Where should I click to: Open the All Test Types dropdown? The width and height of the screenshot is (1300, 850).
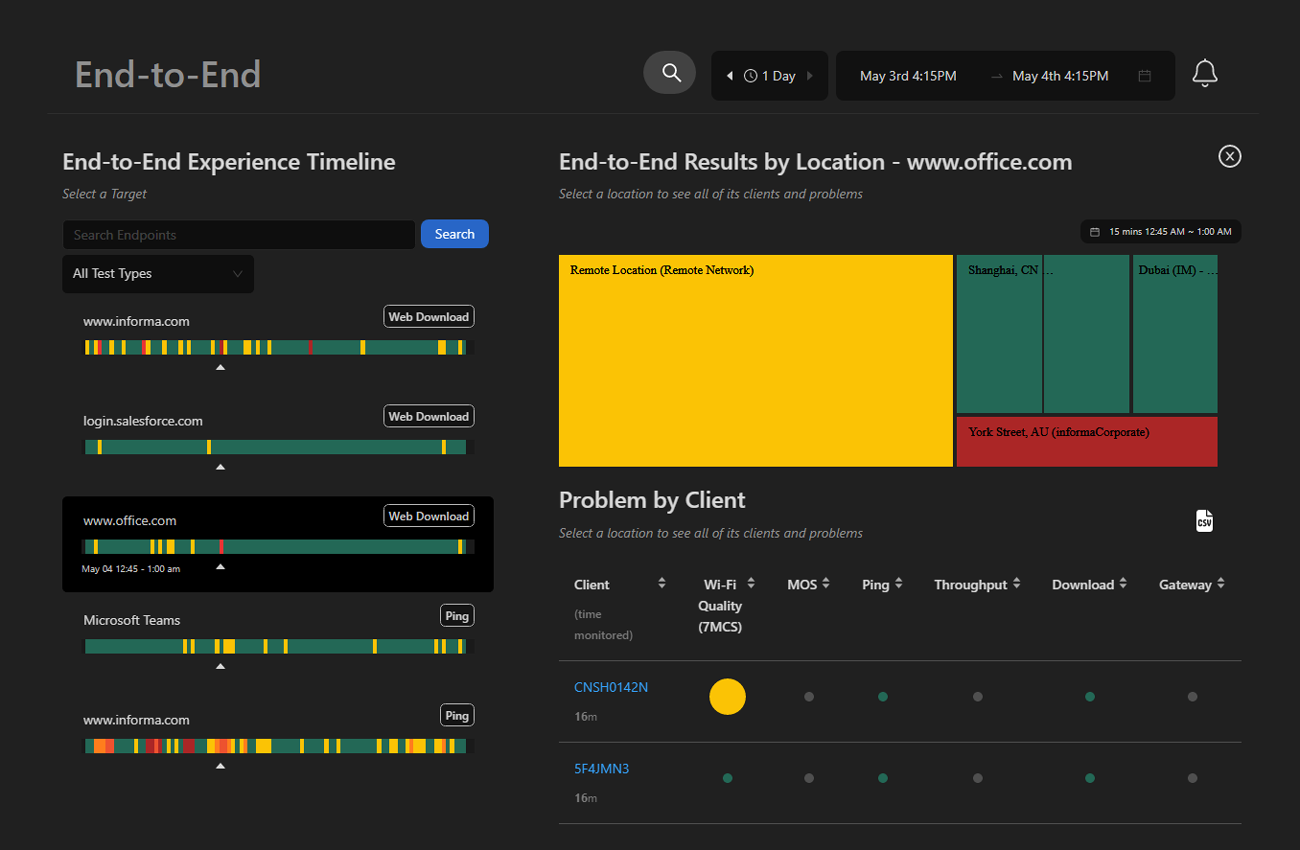(x=157, y=273)
